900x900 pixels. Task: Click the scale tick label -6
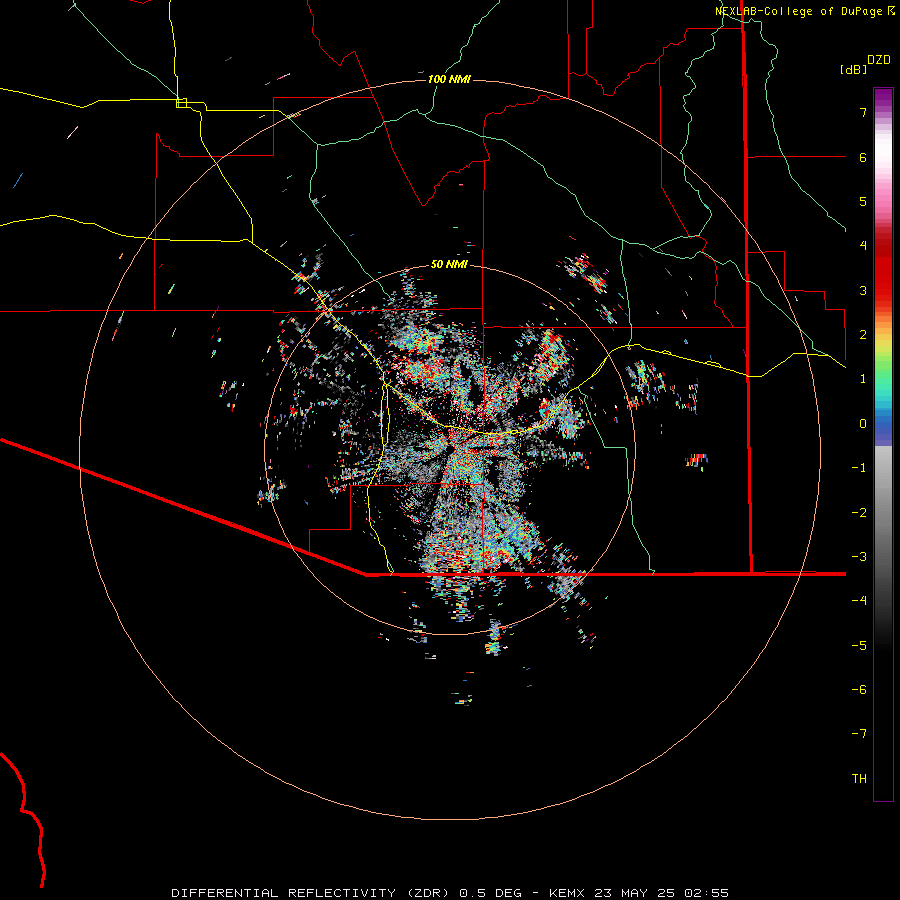859,690
